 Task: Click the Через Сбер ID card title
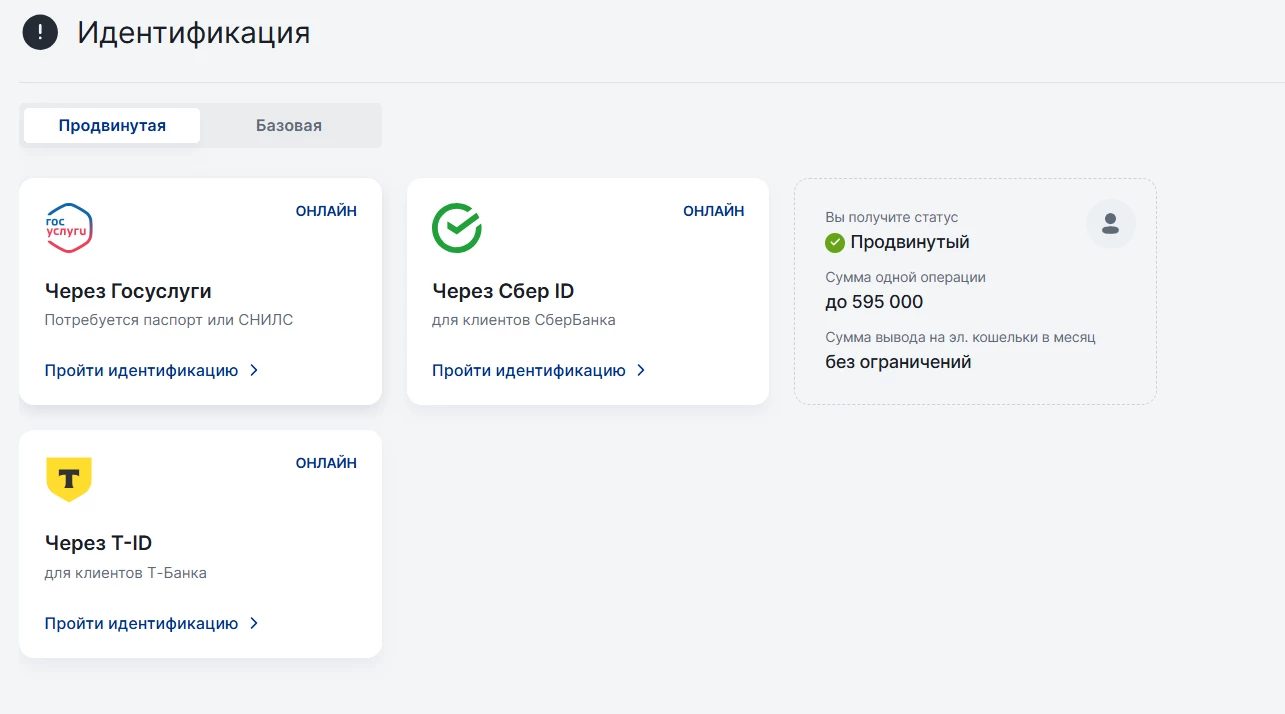point(503,291)
